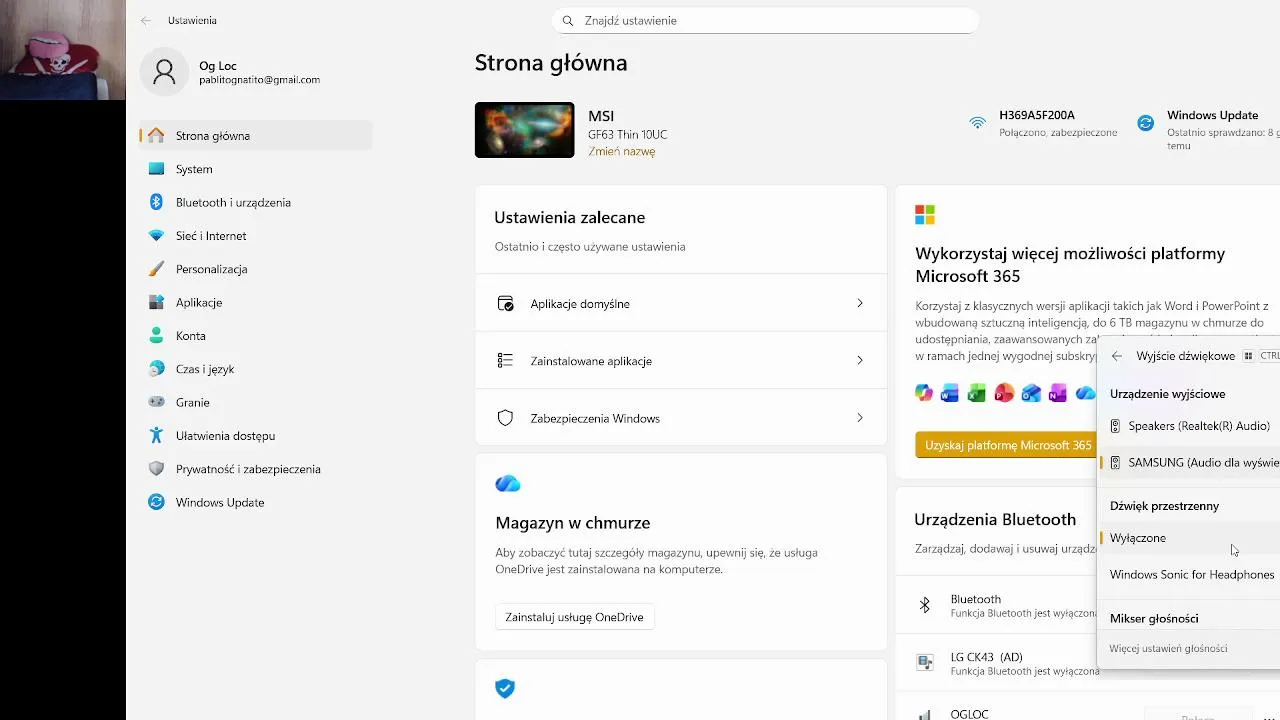Open the System settings icon
The height and width of the screenshot is (720, 1280).
coord(156,169)
